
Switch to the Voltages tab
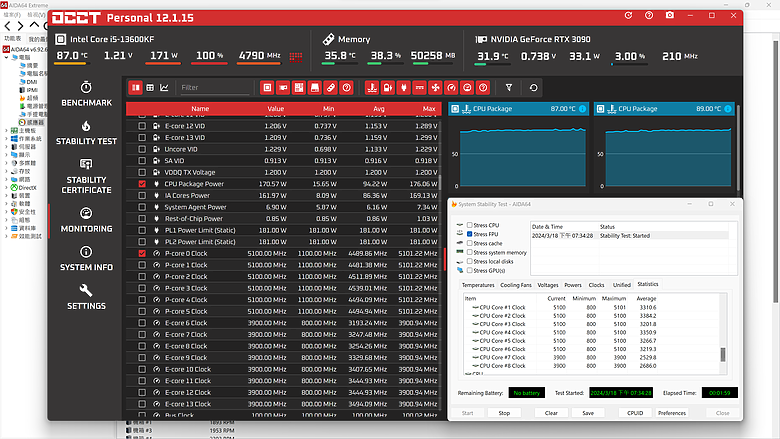pos(548,285)
